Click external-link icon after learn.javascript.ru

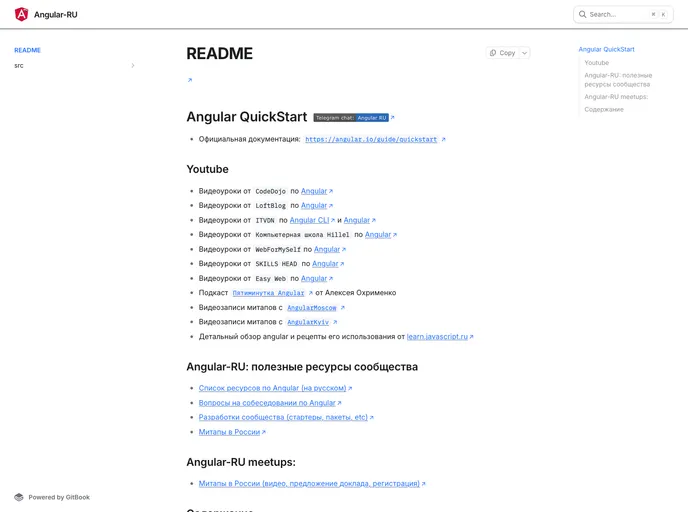tap(471, 337)
